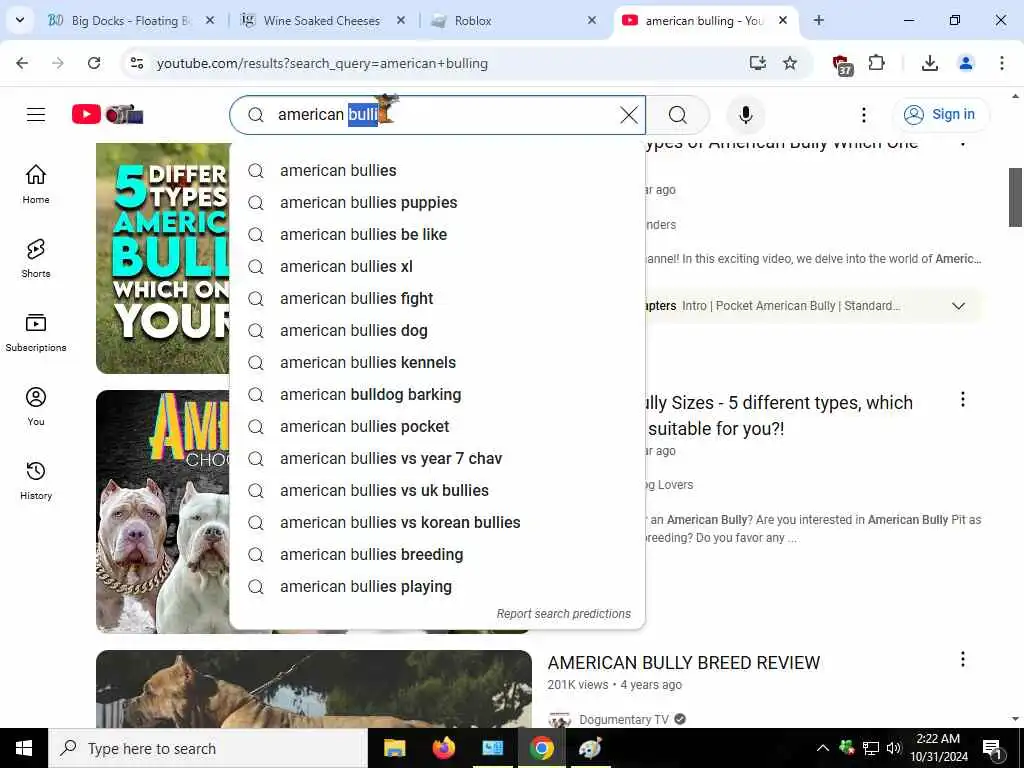
Task: Open the Chrome profile avatar
Action: [965, 63]
